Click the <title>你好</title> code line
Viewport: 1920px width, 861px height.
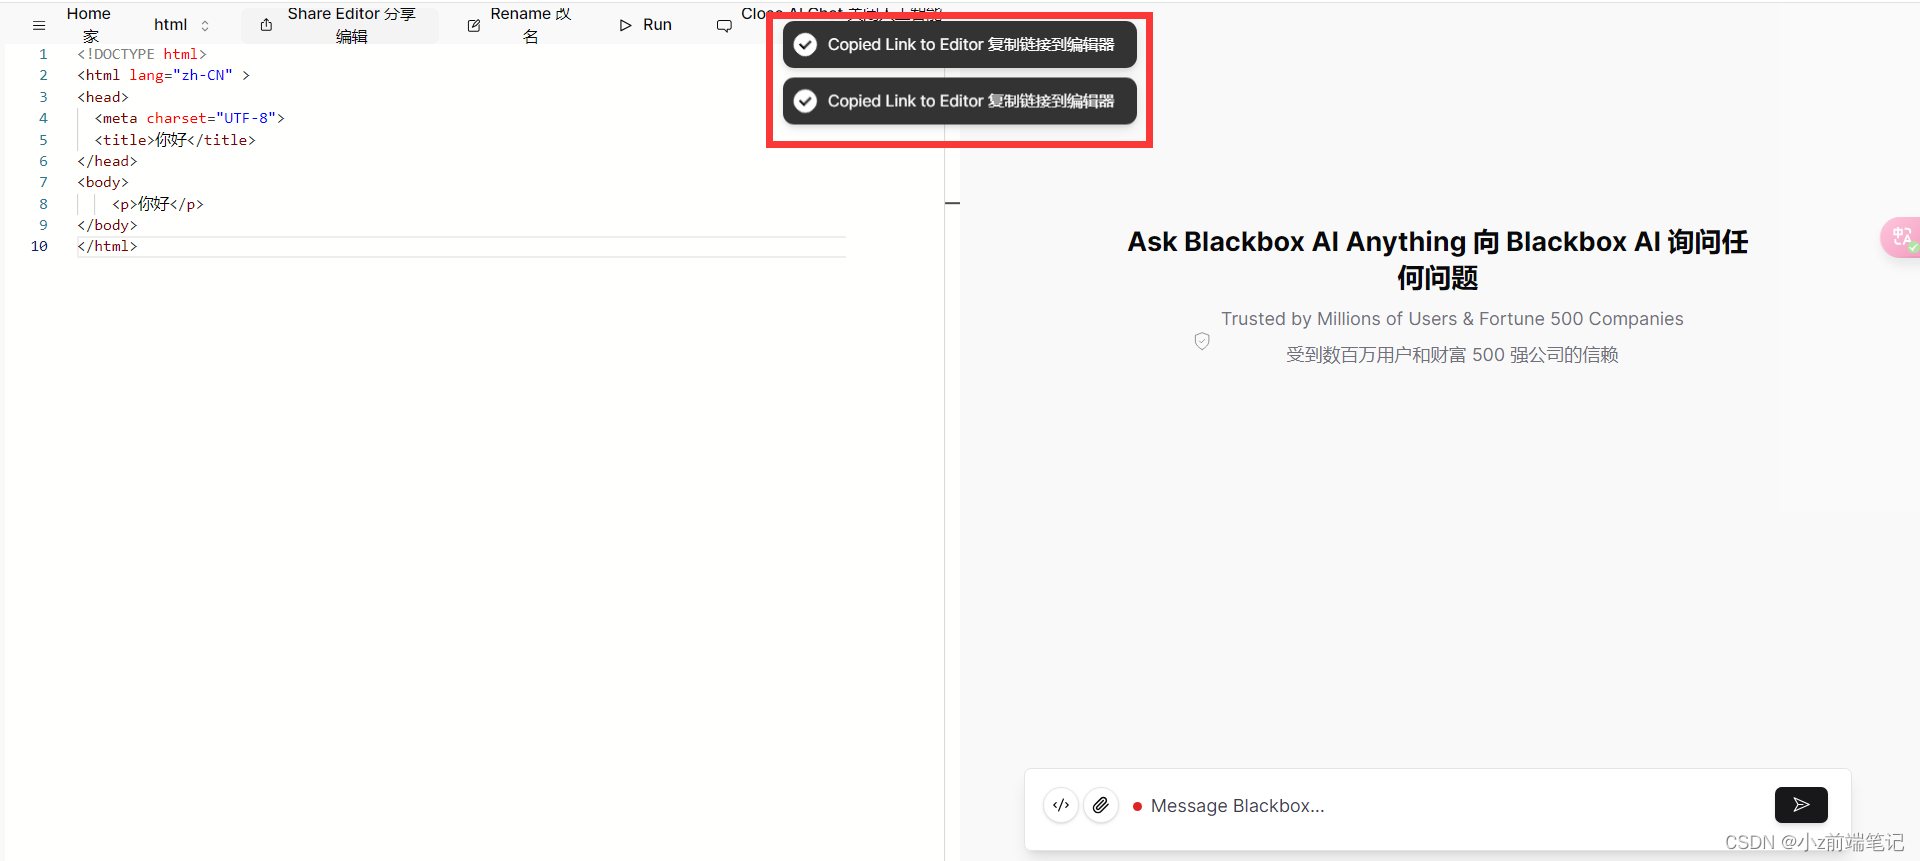[x=175, y=140]
